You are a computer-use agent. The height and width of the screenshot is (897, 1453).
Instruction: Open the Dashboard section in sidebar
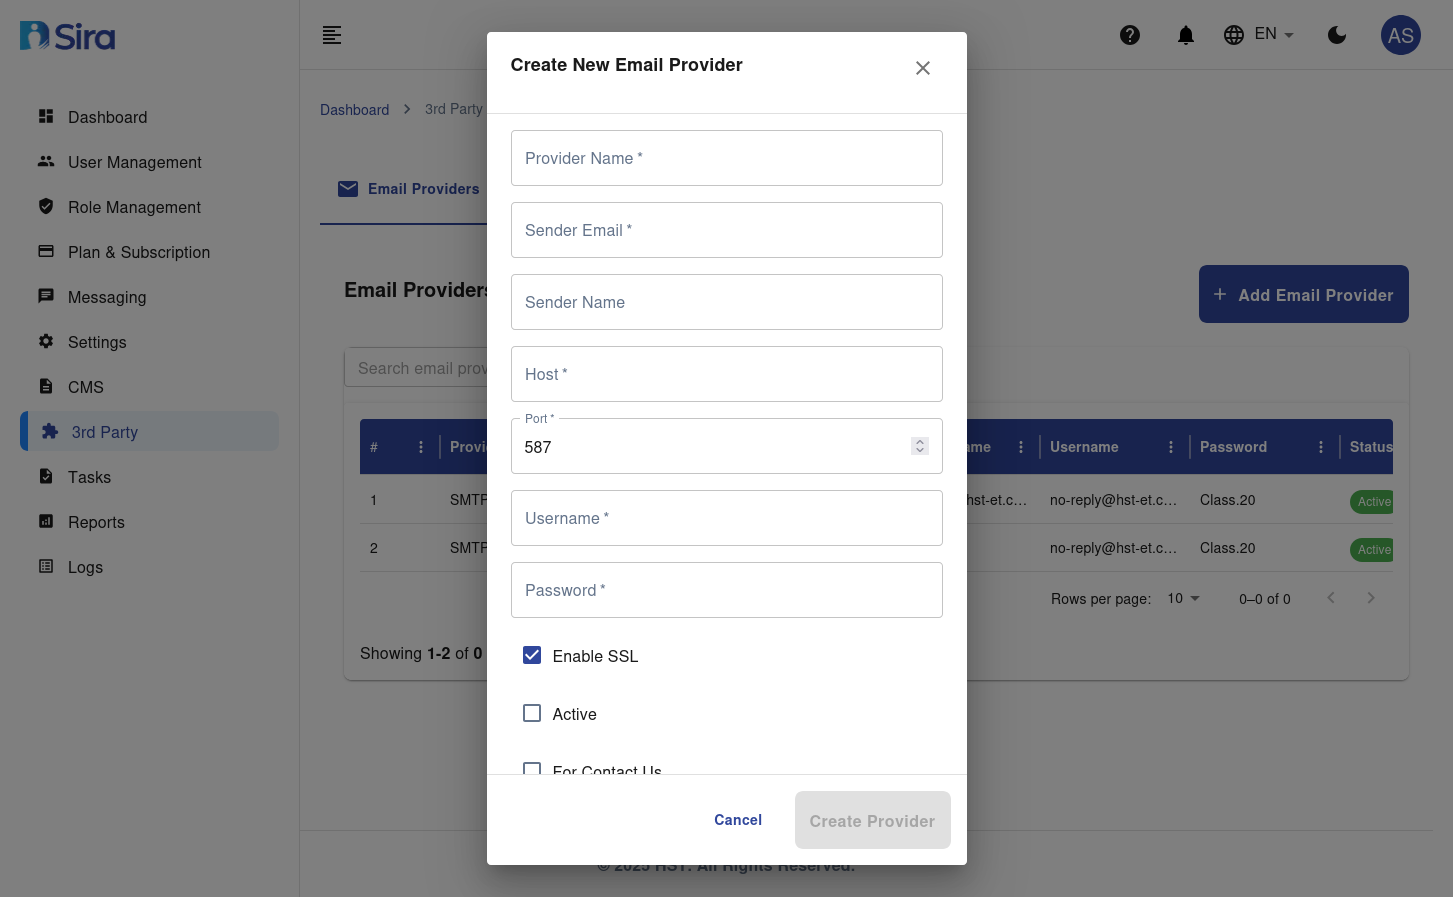[x=107, y=117]
